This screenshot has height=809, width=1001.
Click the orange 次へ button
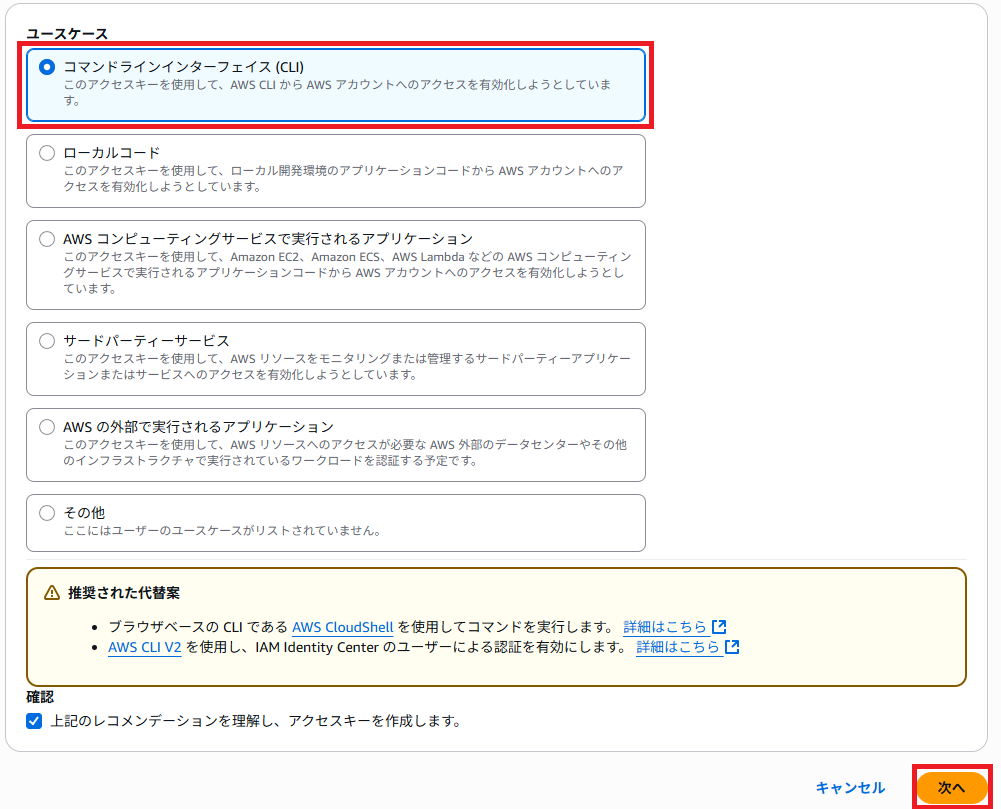click(951, 788)
